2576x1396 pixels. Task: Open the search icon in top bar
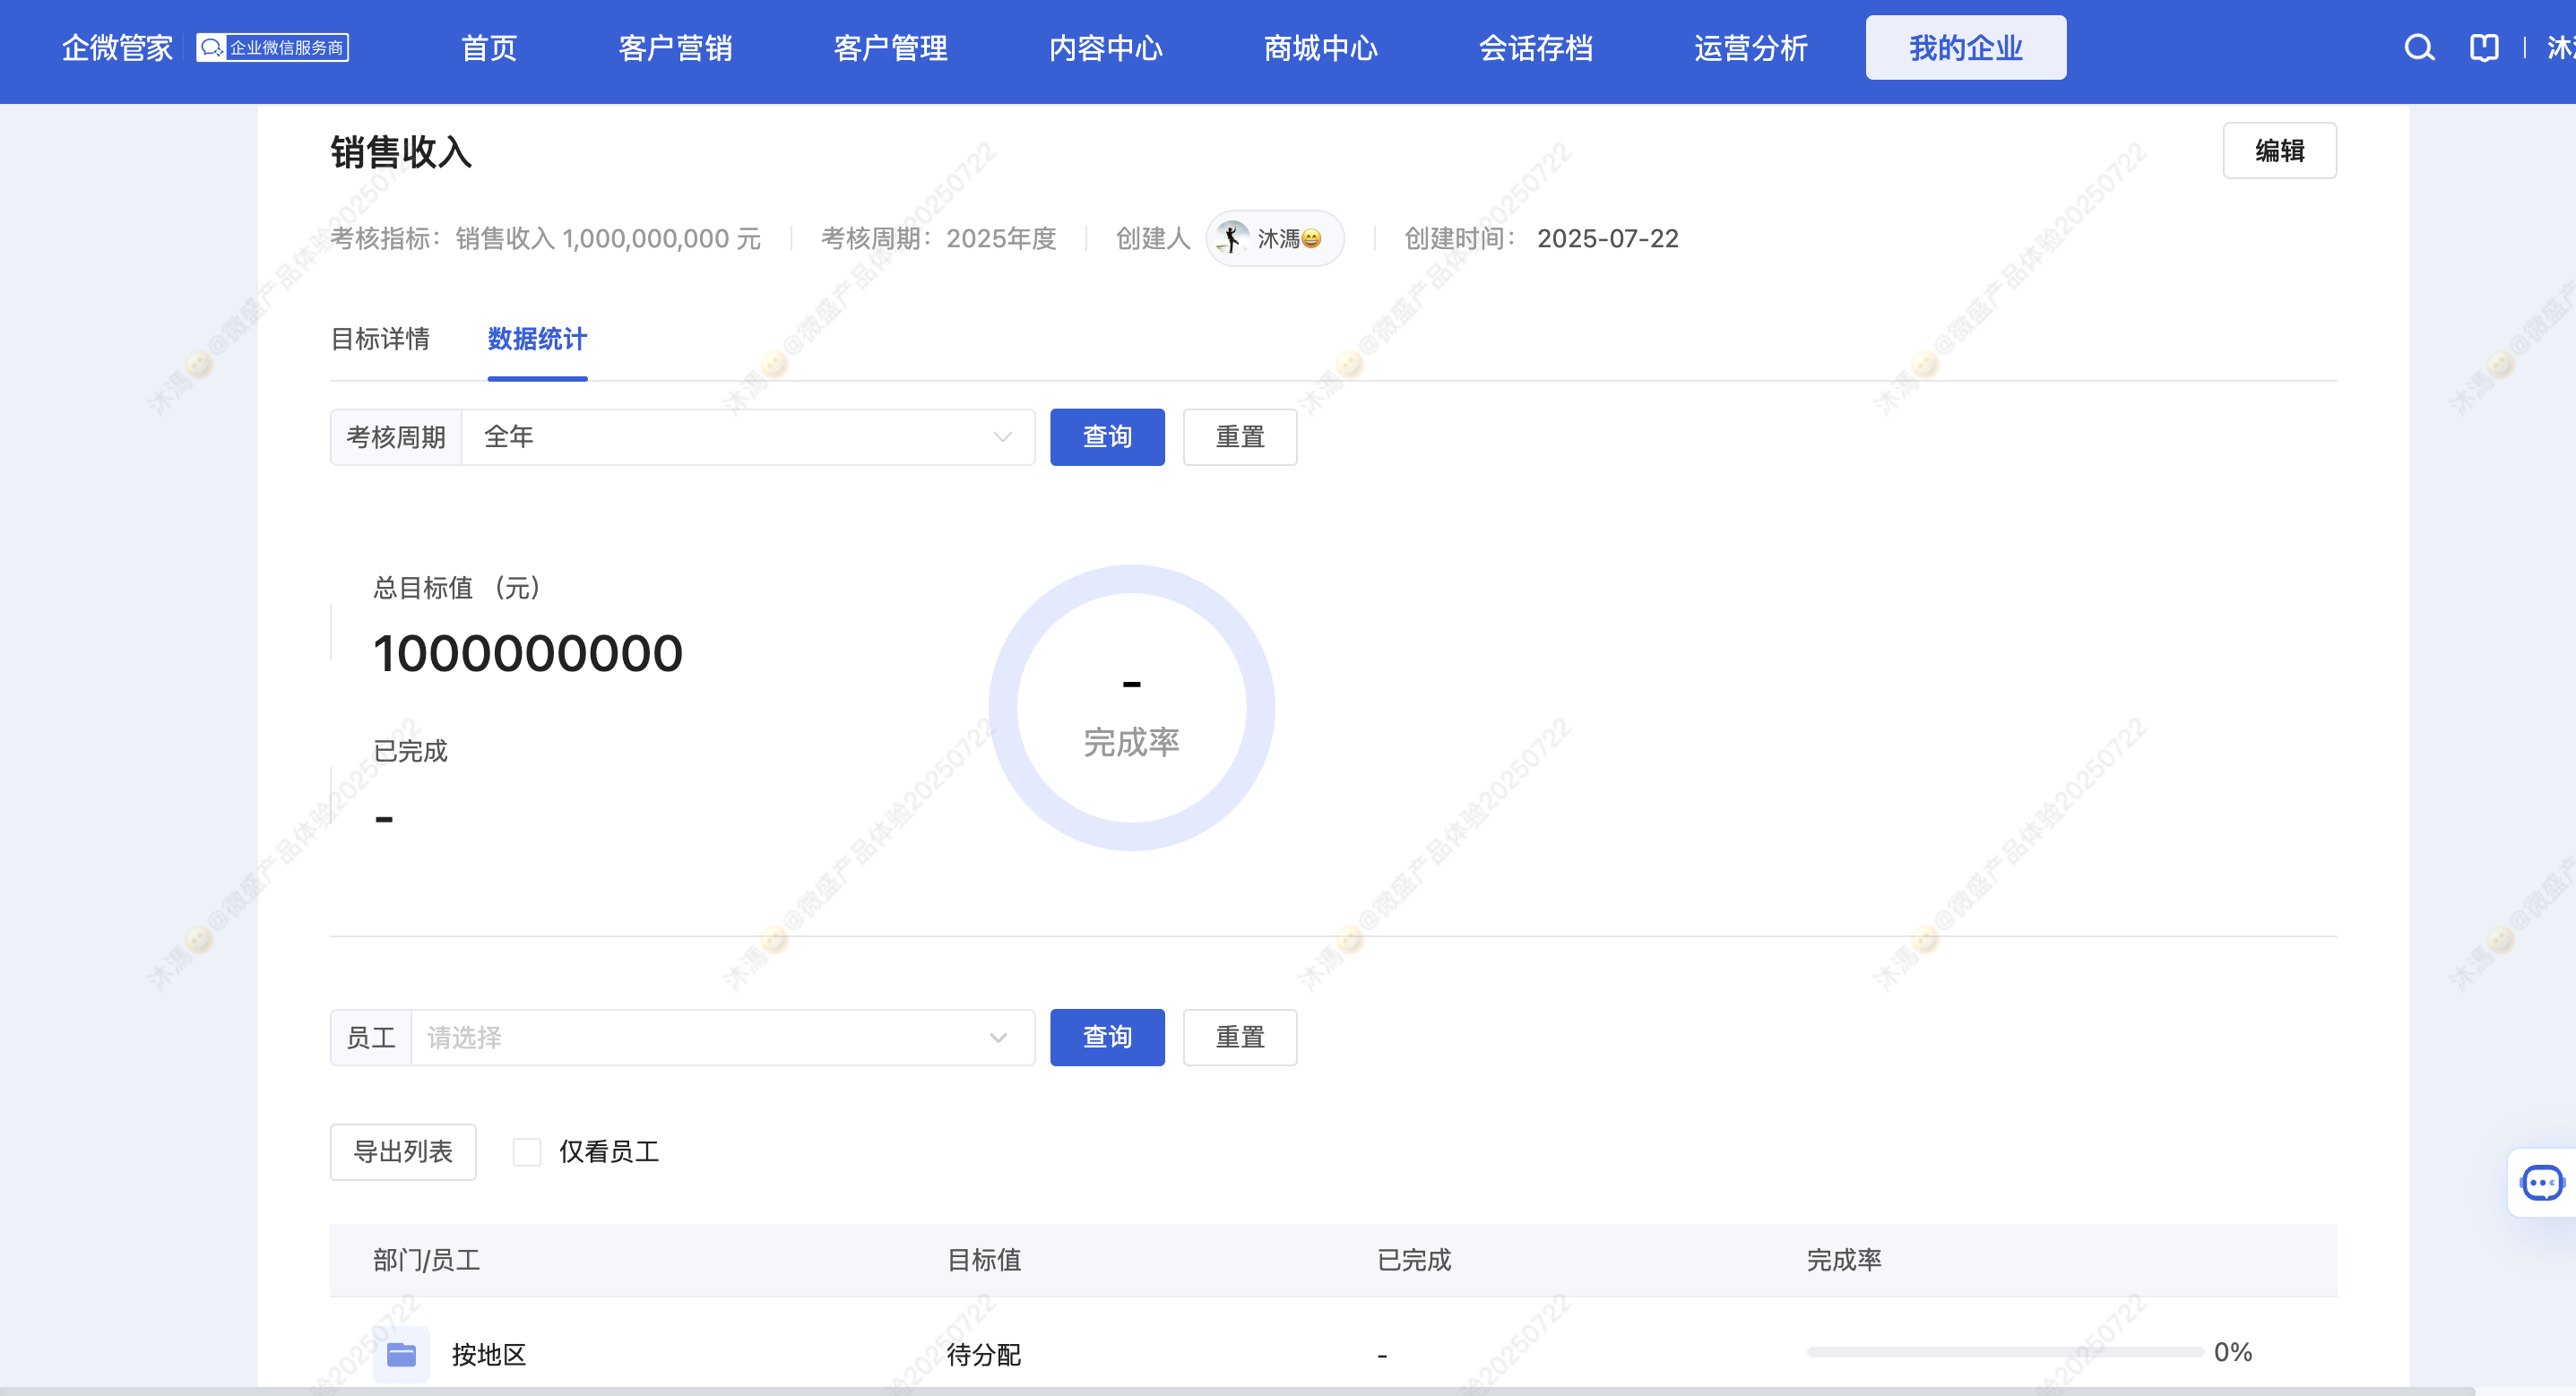point(2419,47)
